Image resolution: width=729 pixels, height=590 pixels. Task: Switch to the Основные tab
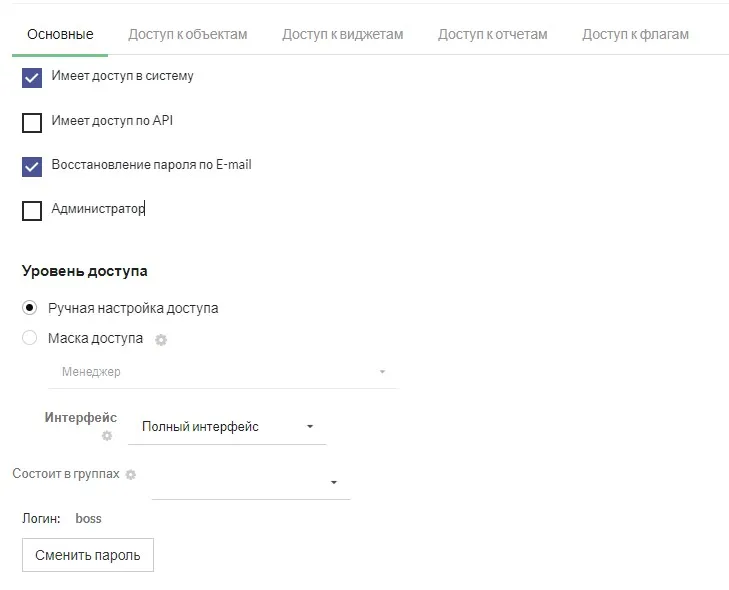60,34
